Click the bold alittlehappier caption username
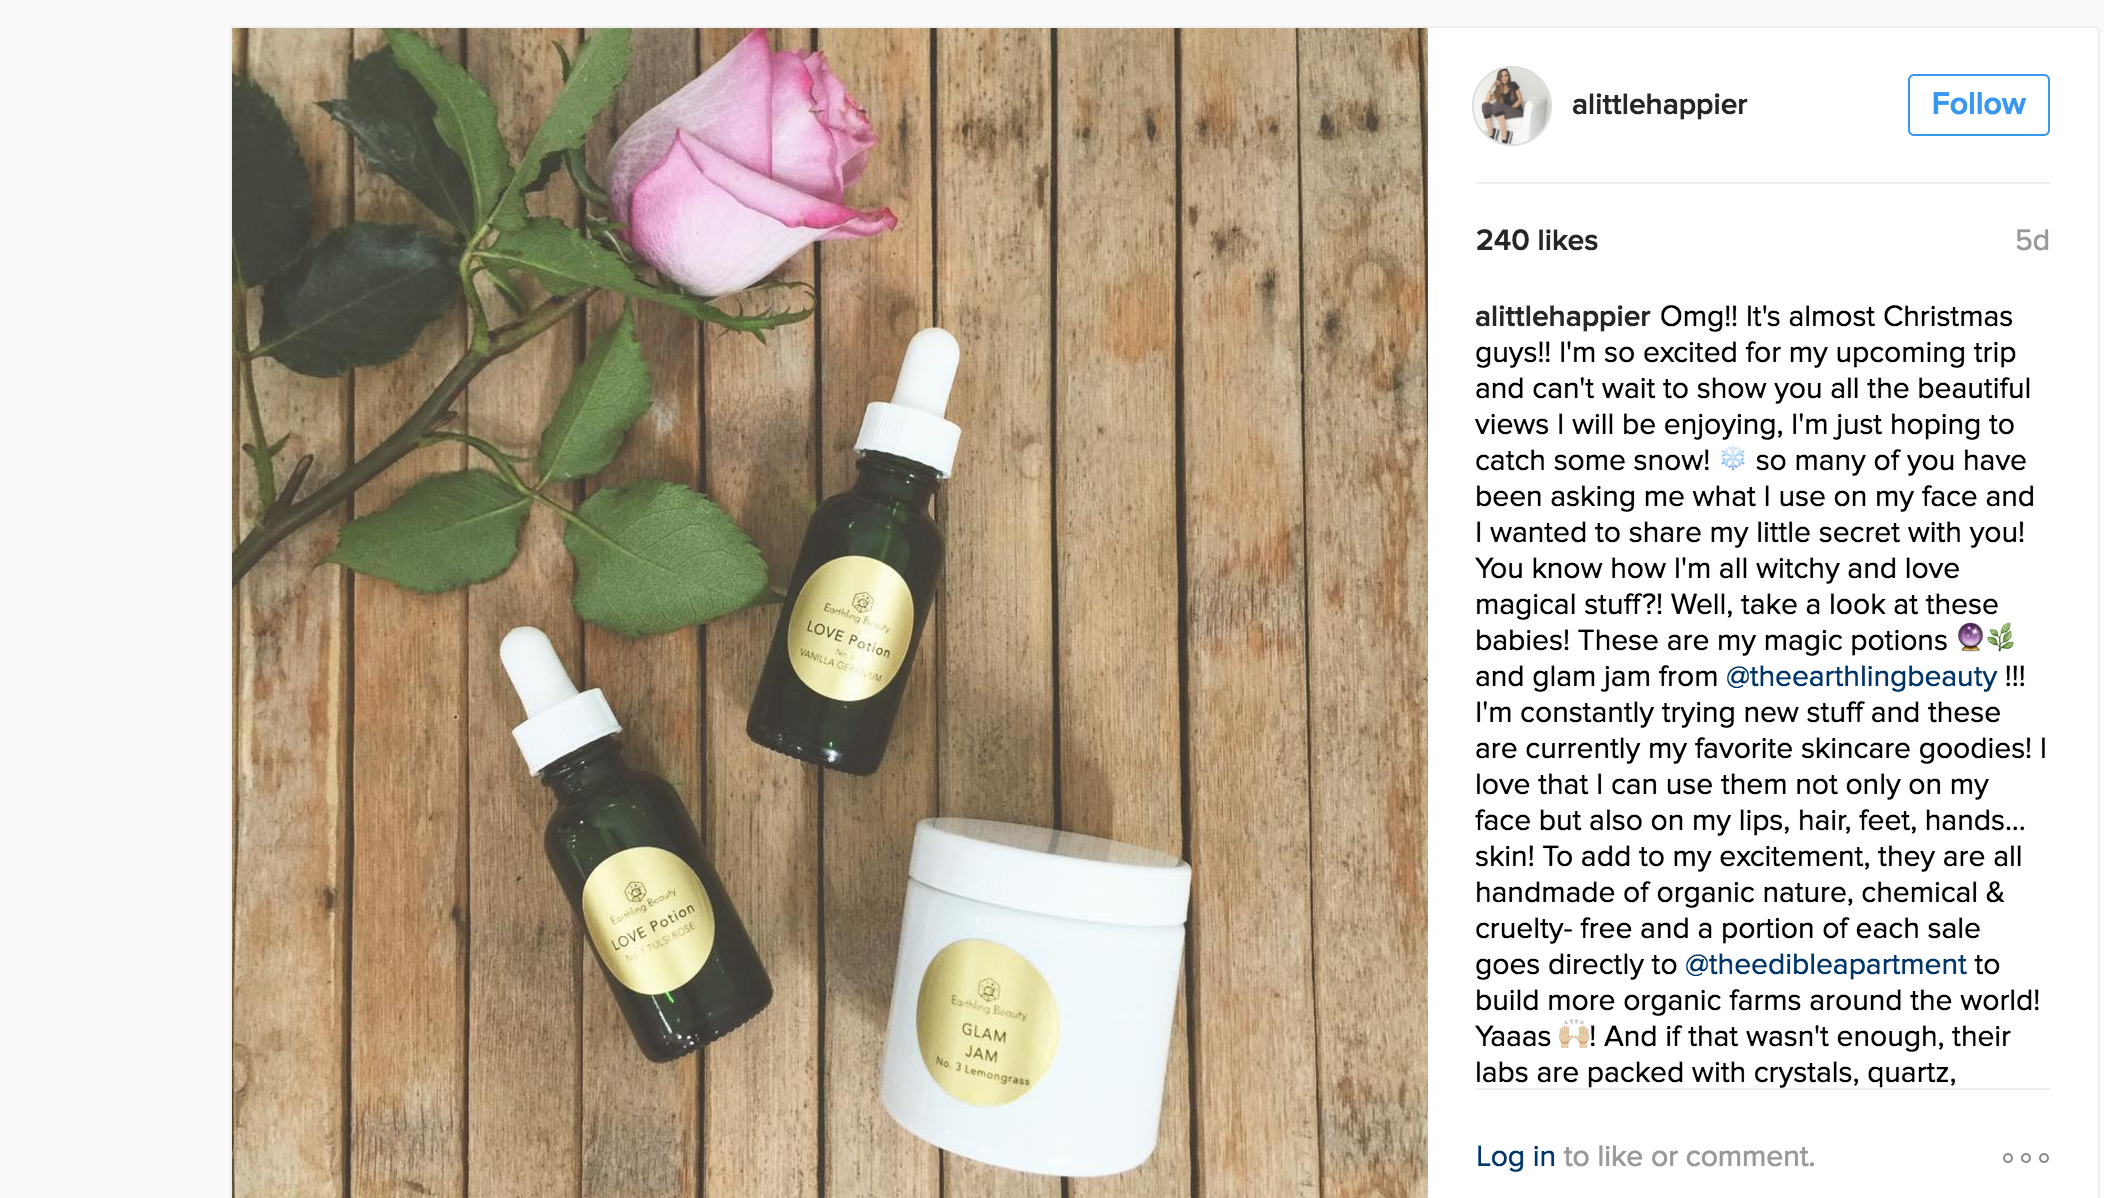The width and height of the screenshot is (2104, 1198). click(x=1562, y=316)
